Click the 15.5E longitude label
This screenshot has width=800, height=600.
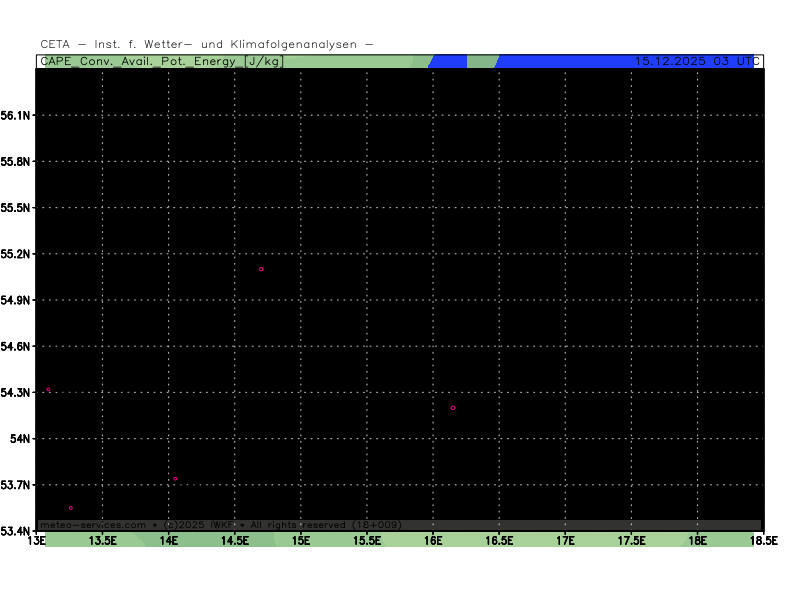367,541
